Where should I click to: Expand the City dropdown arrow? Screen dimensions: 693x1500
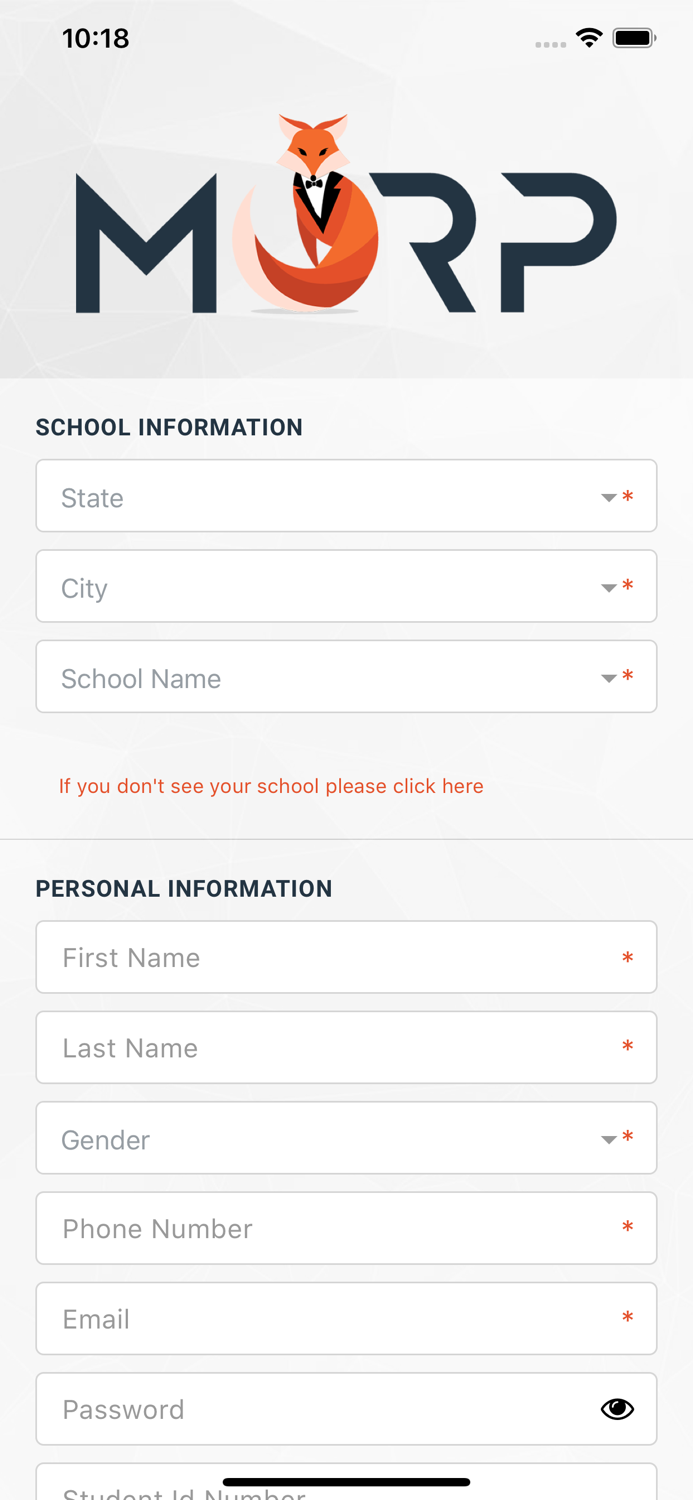(608, 588)
